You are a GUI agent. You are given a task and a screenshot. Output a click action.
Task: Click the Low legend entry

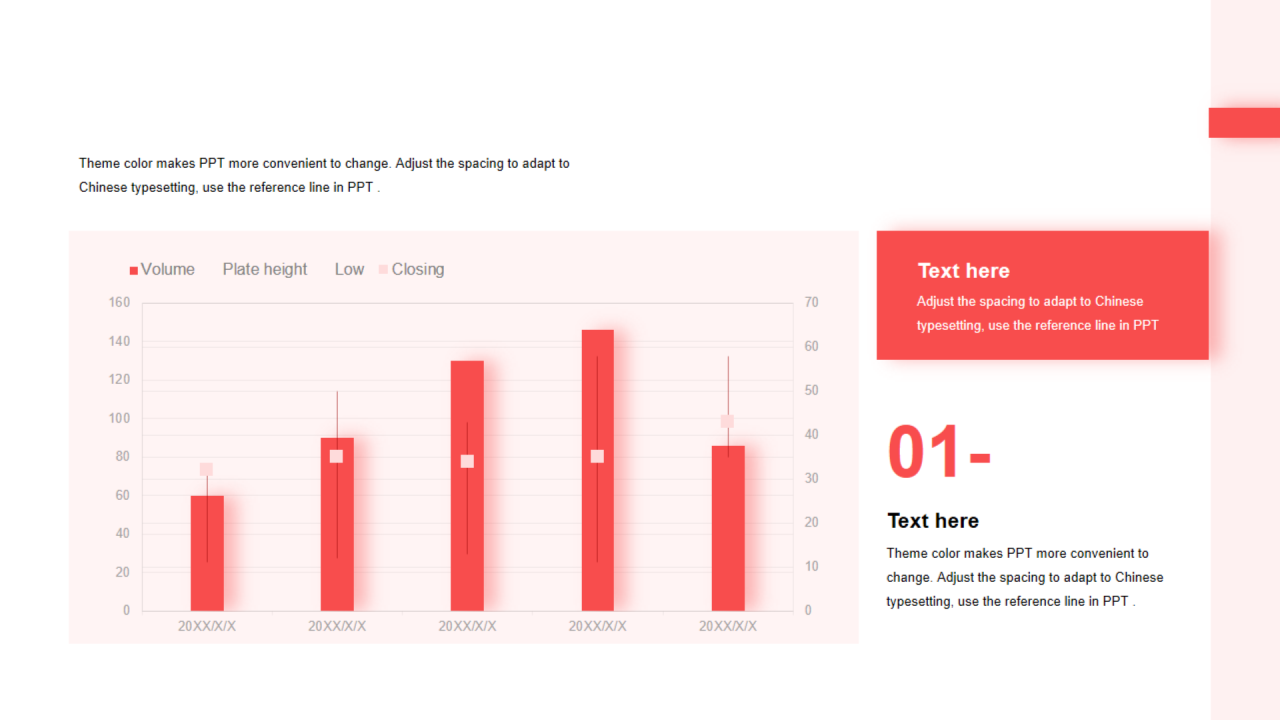(x=349, y=269)
